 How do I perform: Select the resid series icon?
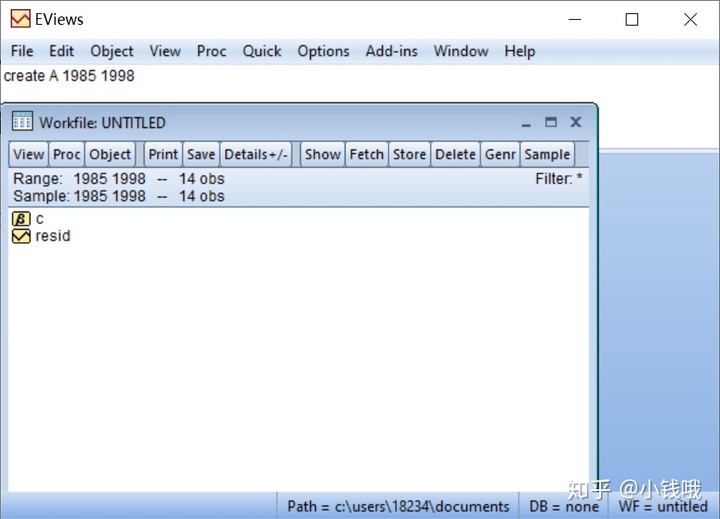pos(21,236)
